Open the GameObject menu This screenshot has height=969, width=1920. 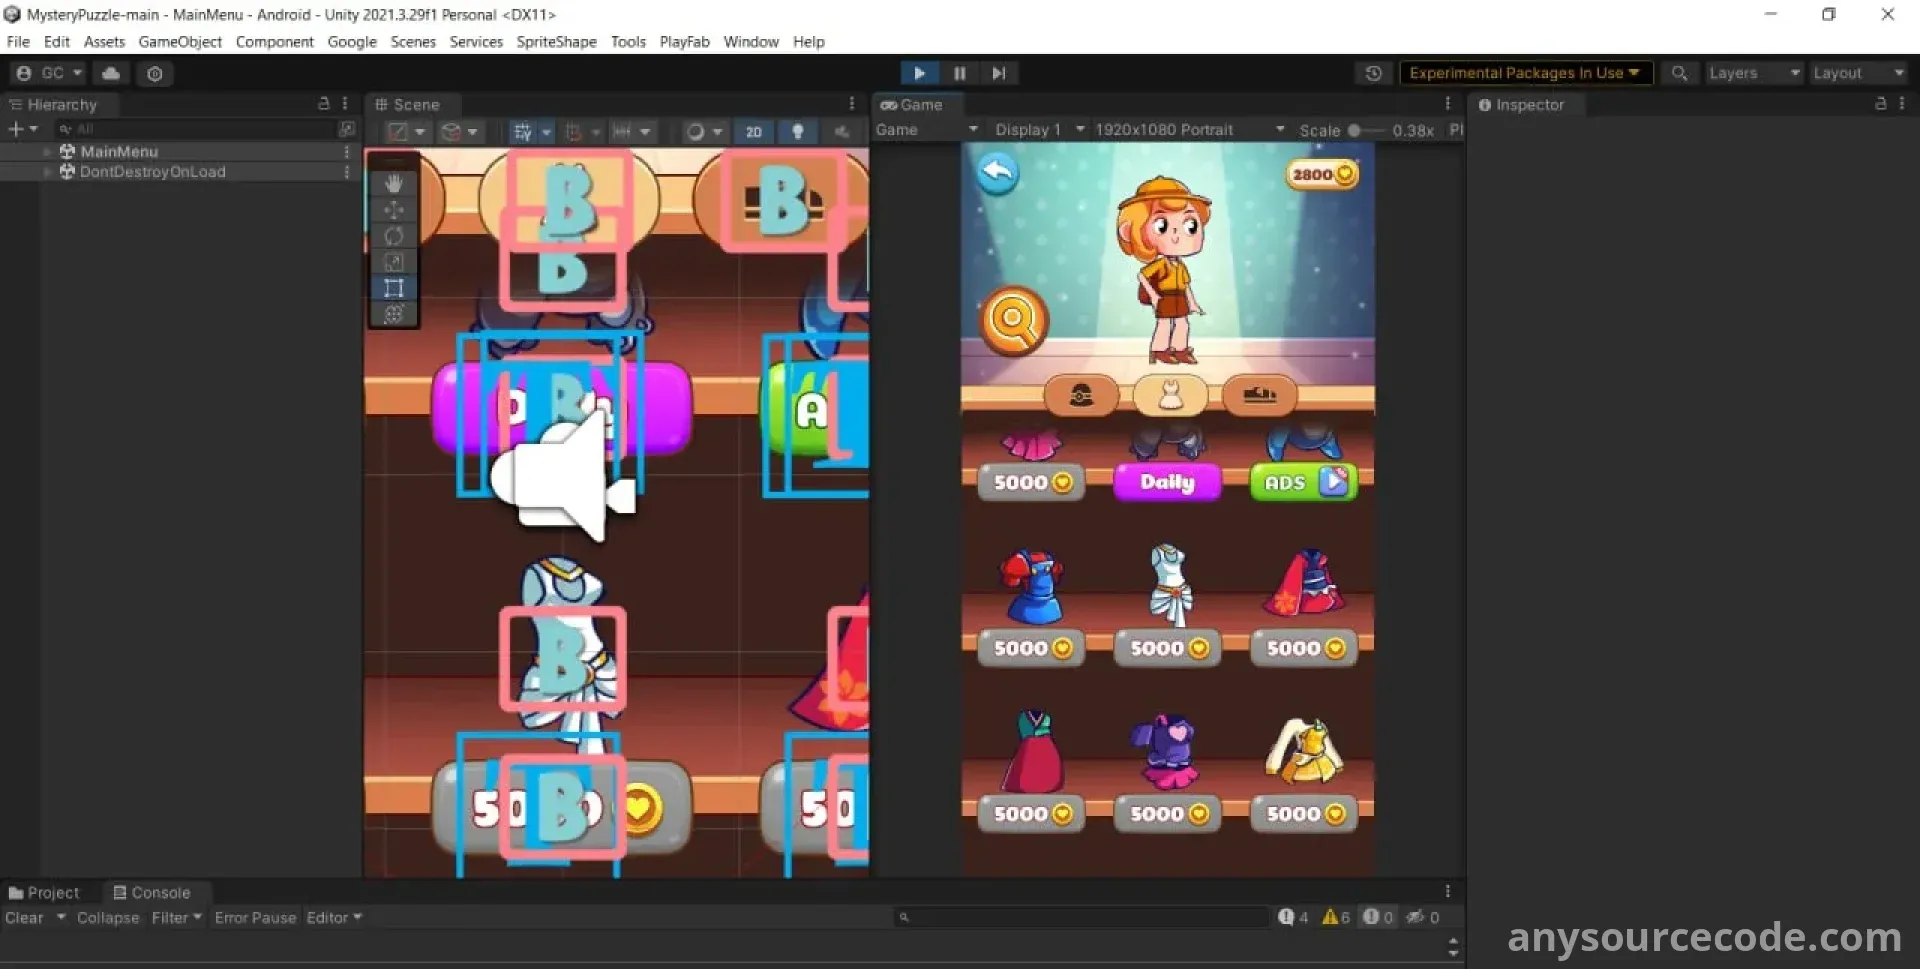pyautogui.click(x=180, y=42)
